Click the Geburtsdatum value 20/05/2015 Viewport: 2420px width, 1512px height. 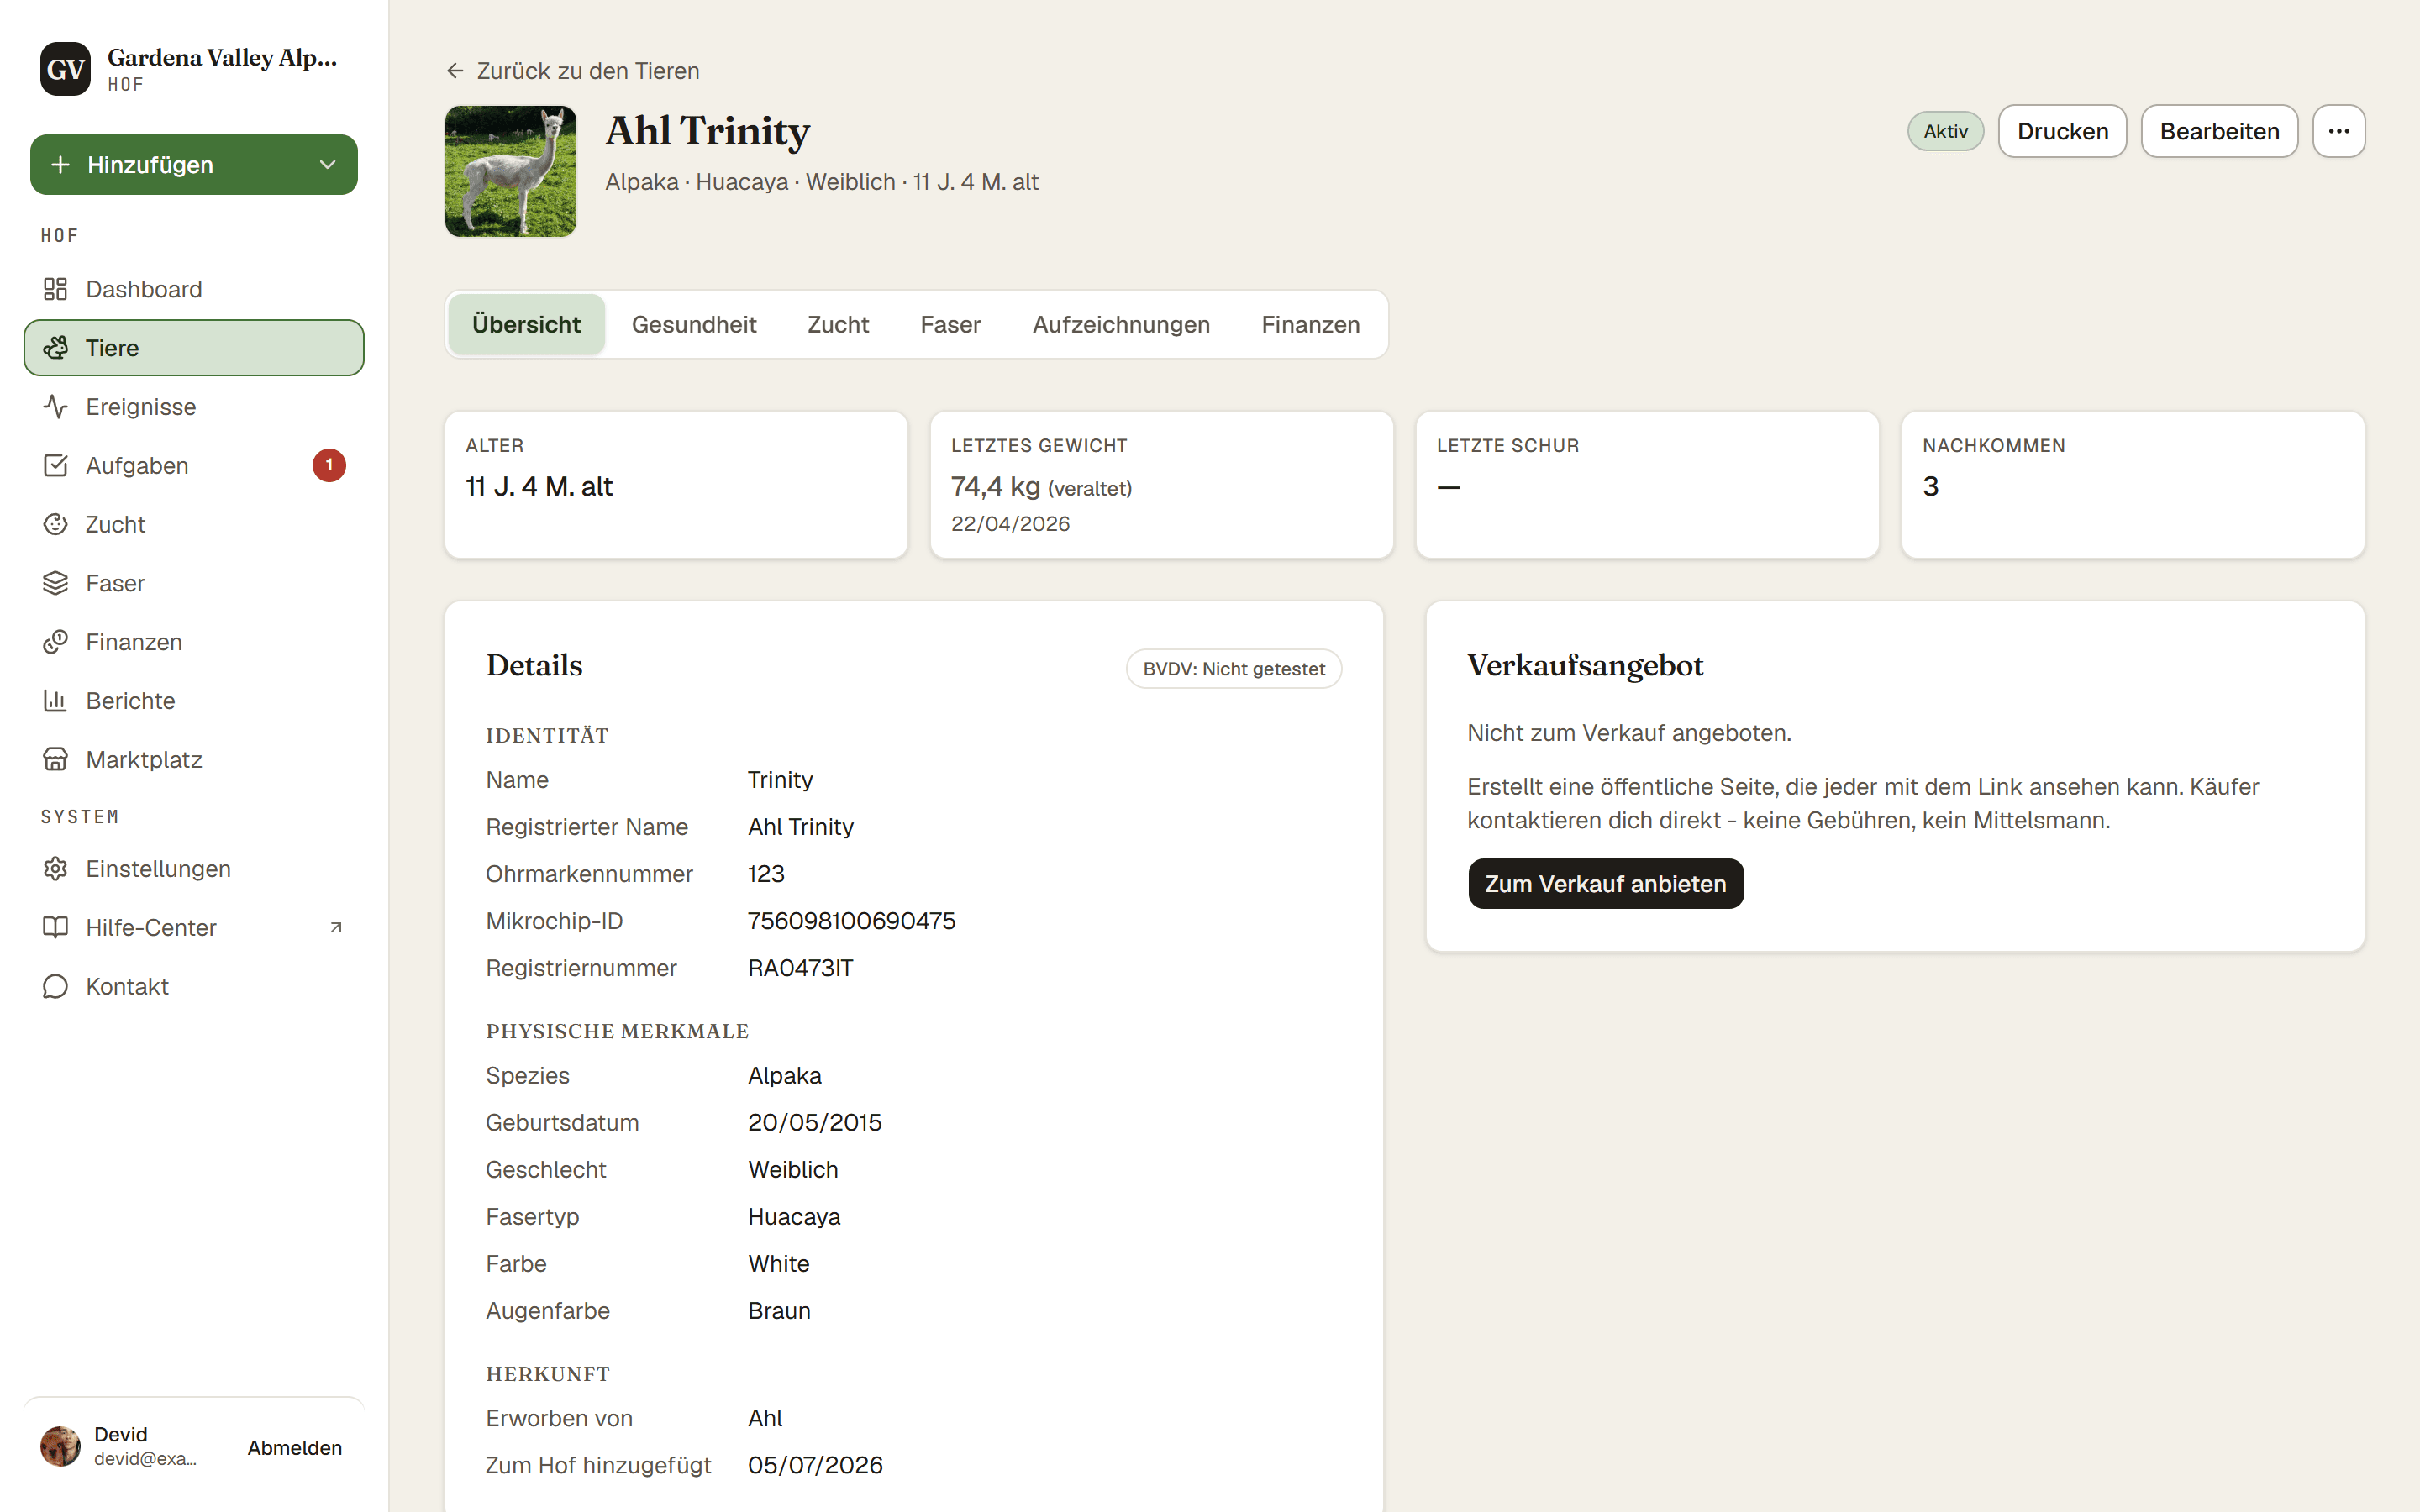[815, 1123]
